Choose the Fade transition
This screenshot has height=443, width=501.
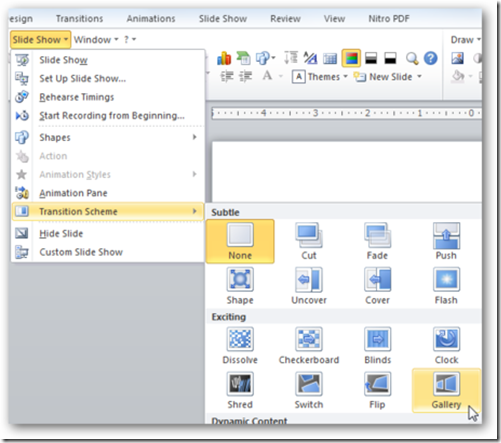[x=377, y=241]
